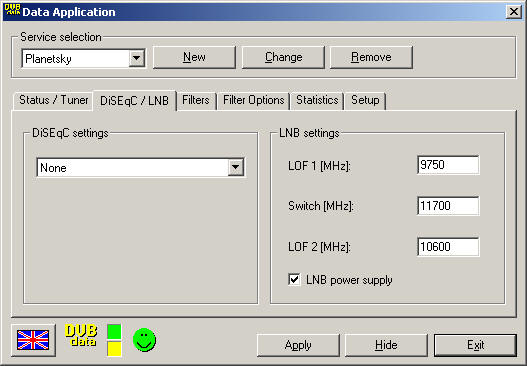Screen dimensions: 527x366
Task: Select the DiSEqC / LNB tab
Action: pyautogui.click(x=134, y=100)
